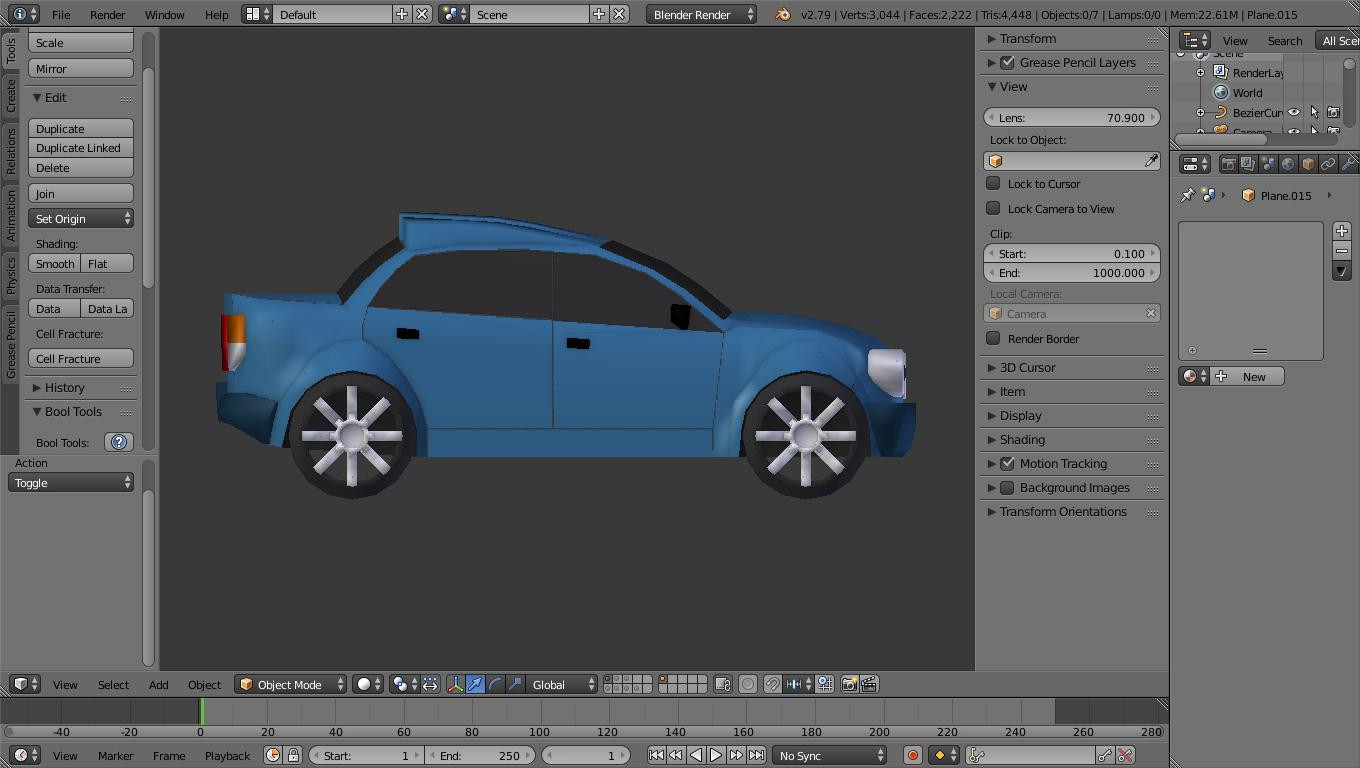Switch to the Create tab
Image resolution: width=1360 pixels, height=768 pixels.
11,96
